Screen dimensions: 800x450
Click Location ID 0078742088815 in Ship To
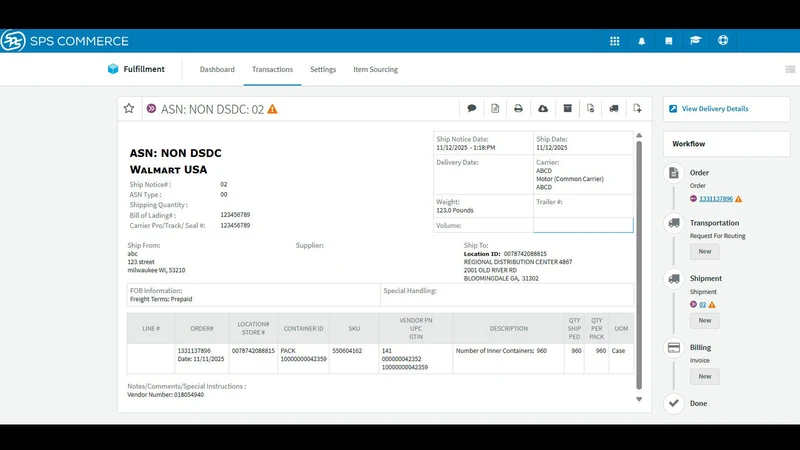[x=525, y=254]
